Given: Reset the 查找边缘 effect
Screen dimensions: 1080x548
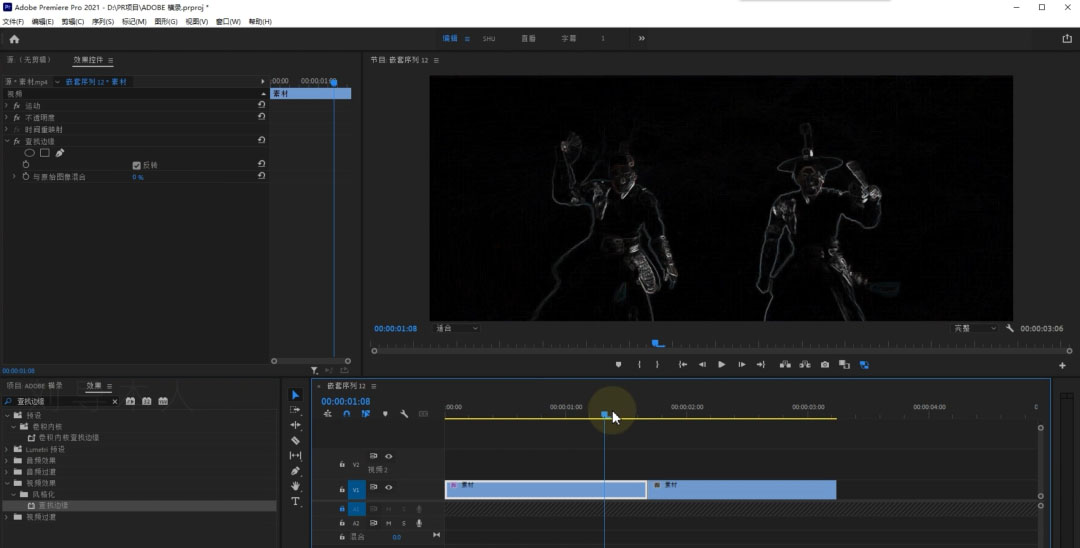Looking at the screenshot, I should 262,140.
